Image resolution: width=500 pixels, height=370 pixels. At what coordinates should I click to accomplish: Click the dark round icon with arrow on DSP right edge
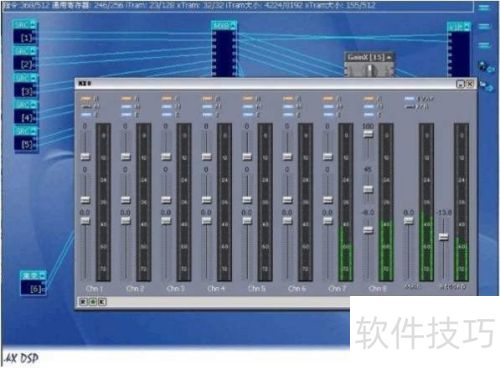[486, 66]
